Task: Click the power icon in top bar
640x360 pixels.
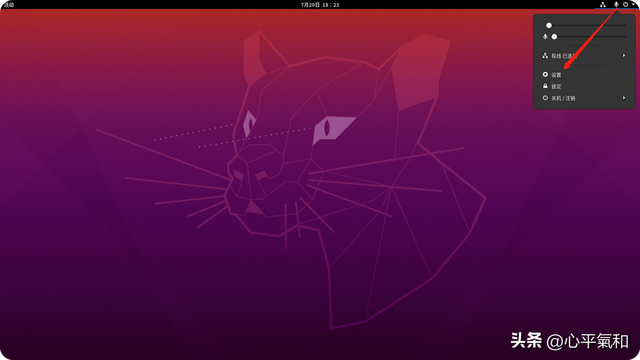Action: point(625,4)
